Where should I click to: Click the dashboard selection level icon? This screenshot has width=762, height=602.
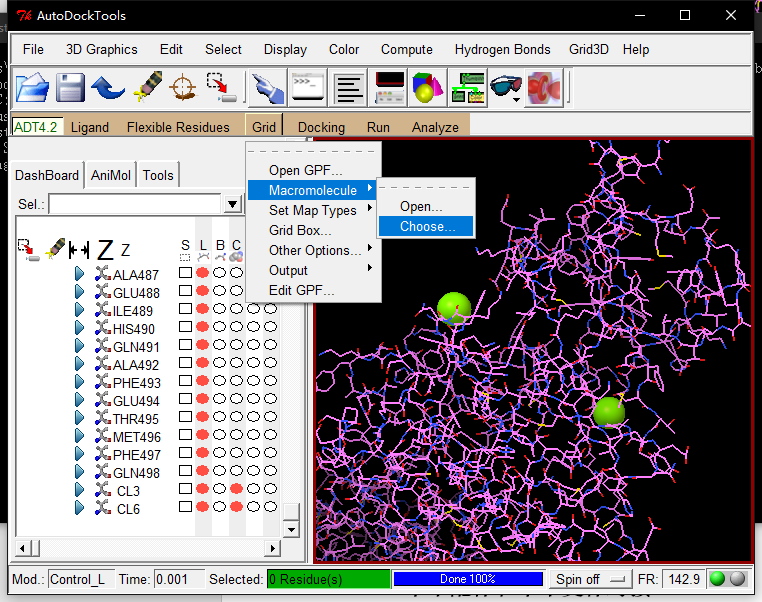[28, 250]
